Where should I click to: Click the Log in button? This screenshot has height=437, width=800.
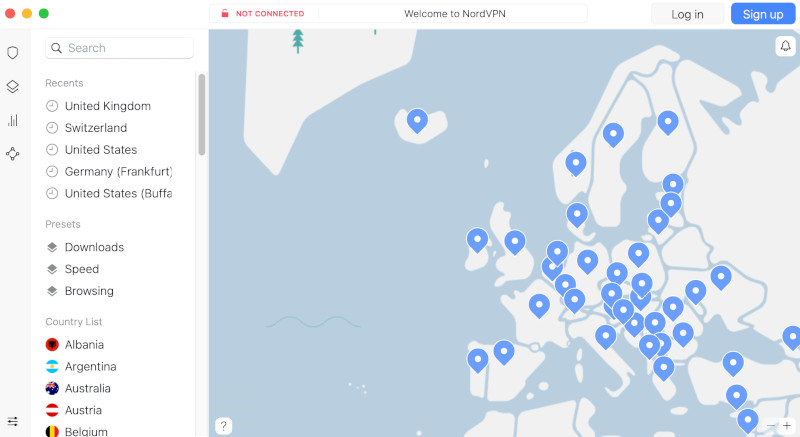[x=687, y=14]
